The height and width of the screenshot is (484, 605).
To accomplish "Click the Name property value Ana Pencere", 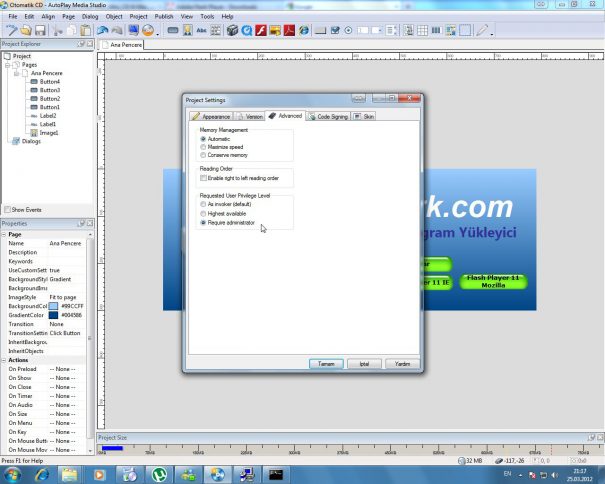I will coord(65,244).
